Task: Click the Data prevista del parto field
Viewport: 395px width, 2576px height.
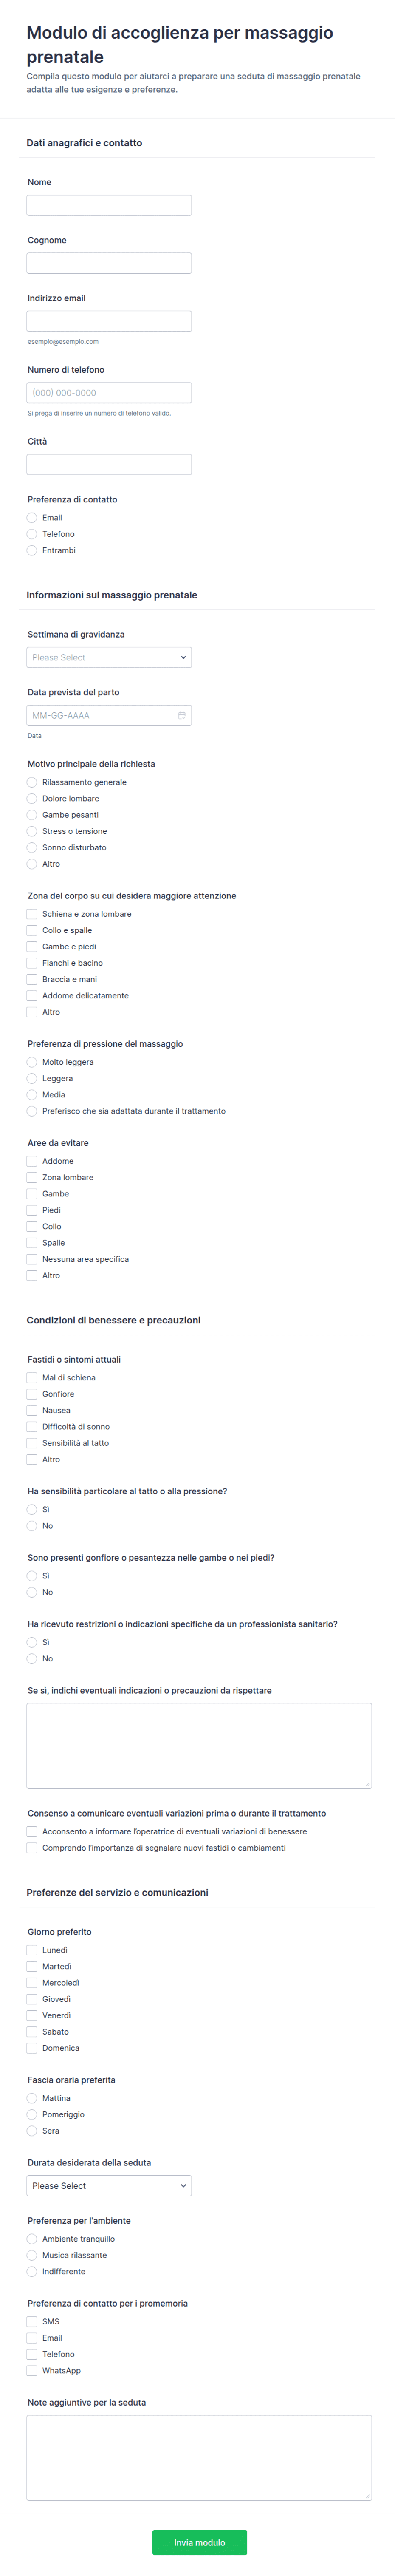Action: pos(100,715)
